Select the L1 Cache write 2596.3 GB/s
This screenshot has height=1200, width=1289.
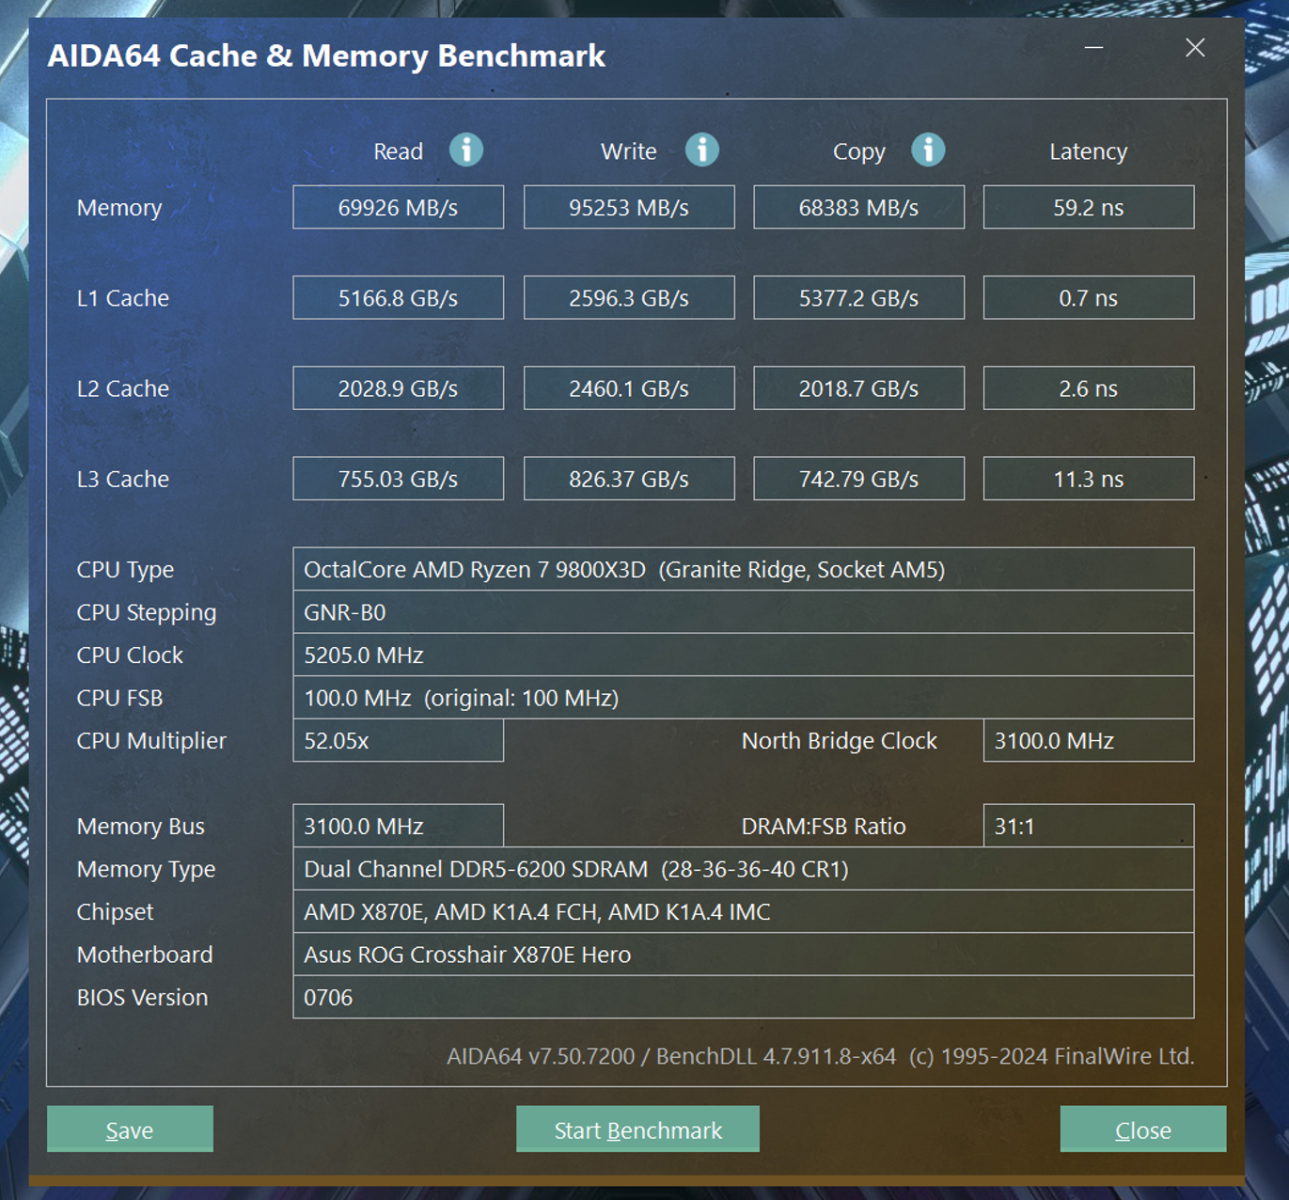[x=629, y=298]
